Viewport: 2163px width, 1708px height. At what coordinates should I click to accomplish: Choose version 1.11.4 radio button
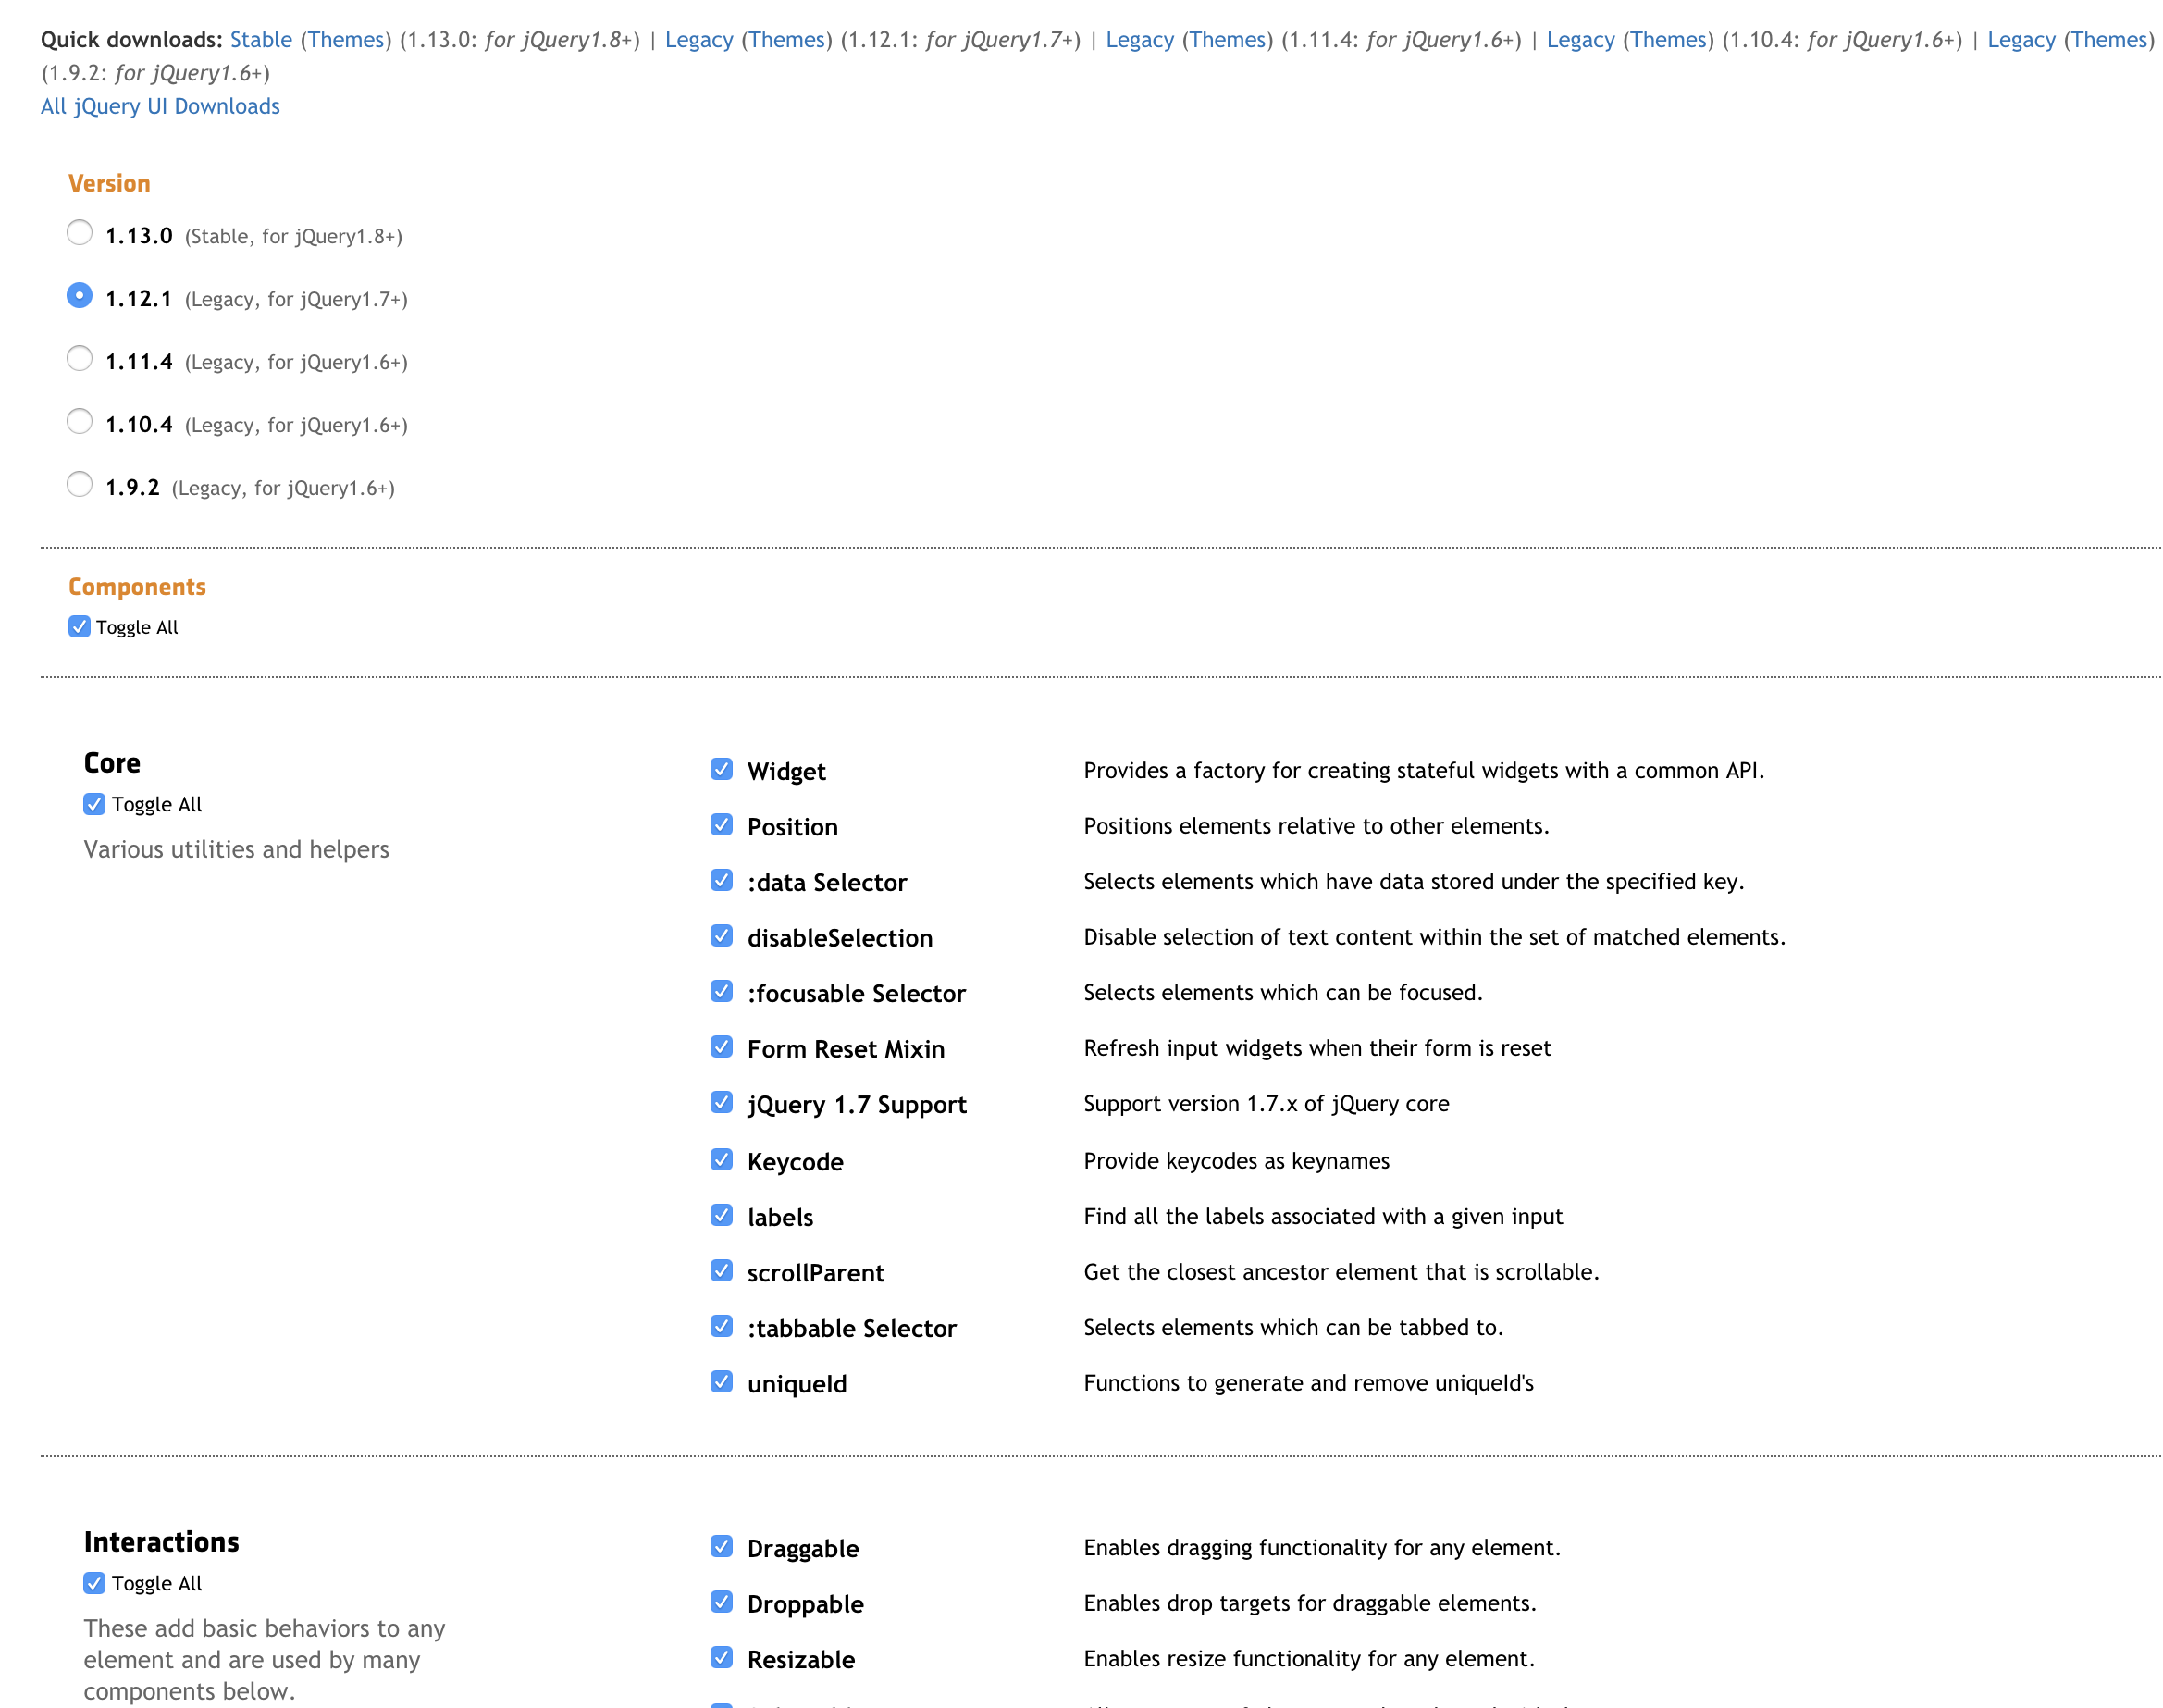coord(79,359)
